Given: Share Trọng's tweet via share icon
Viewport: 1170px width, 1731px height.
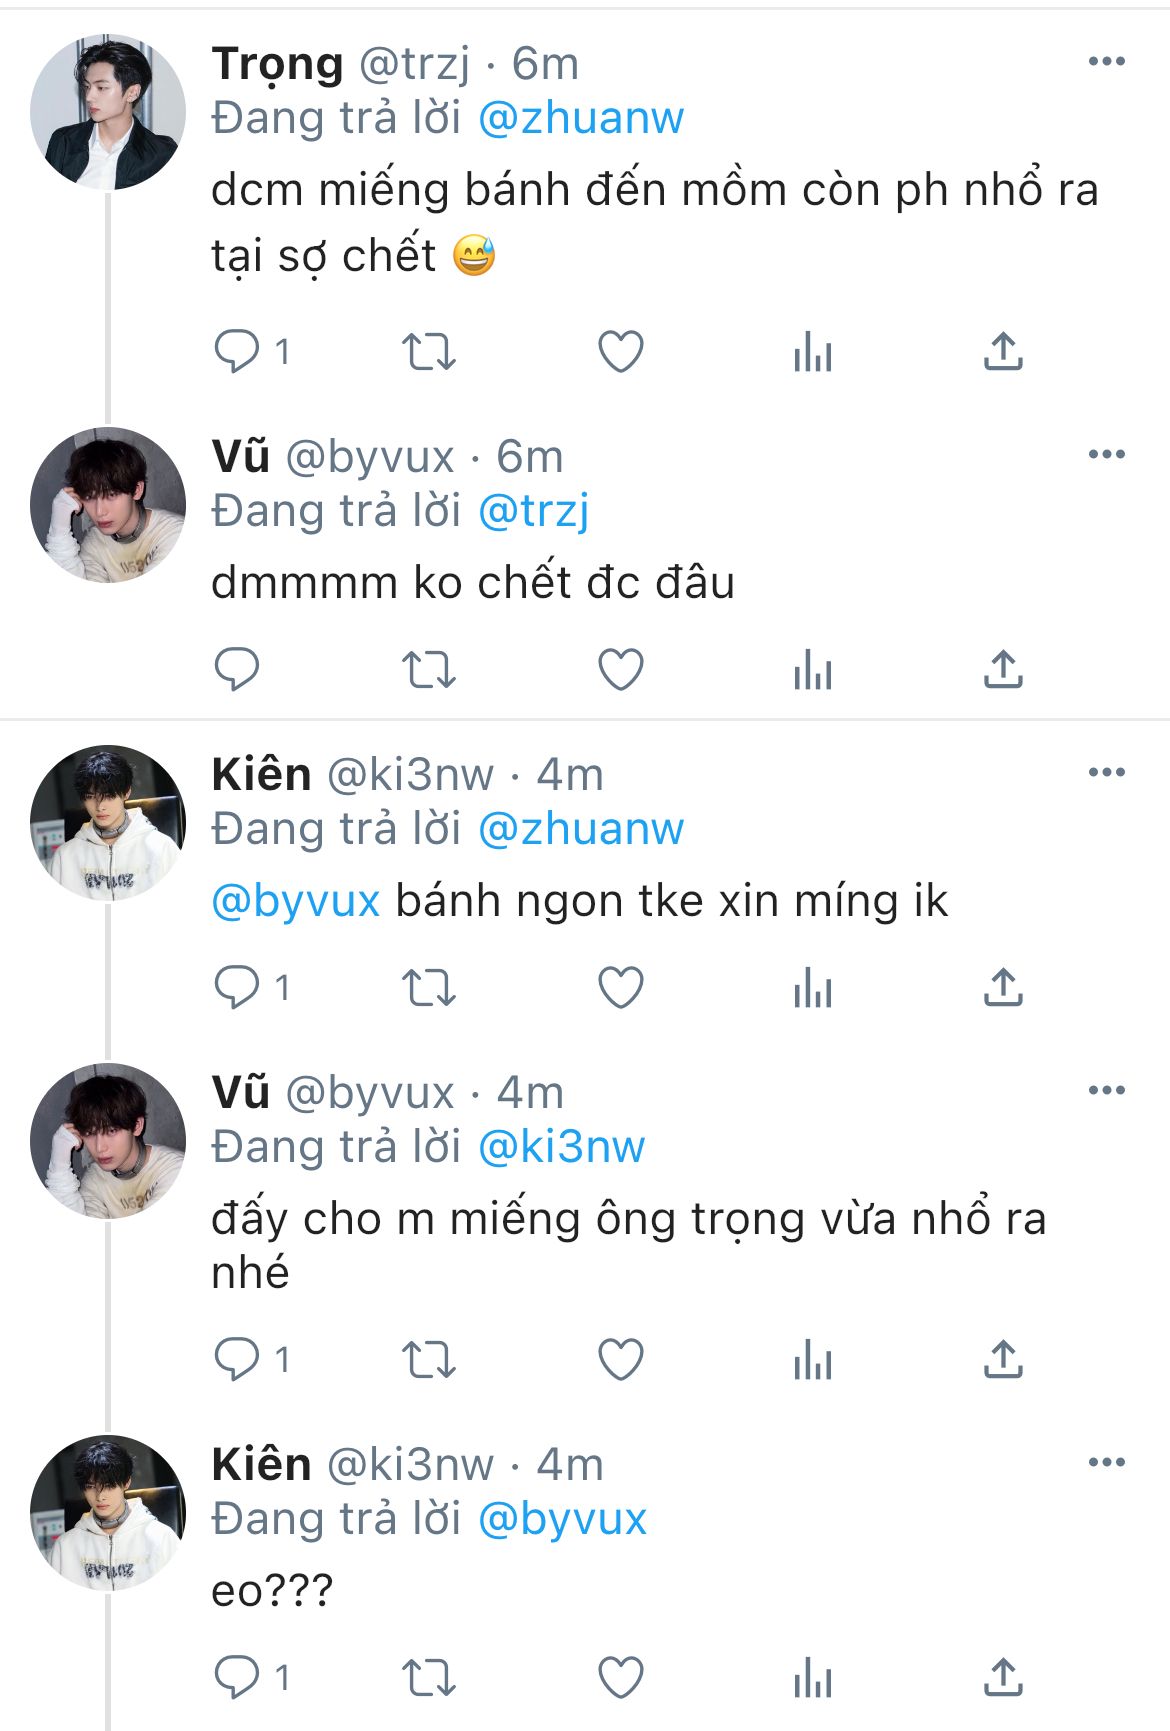Looking at the screenshot, I should pos(1003,352).
